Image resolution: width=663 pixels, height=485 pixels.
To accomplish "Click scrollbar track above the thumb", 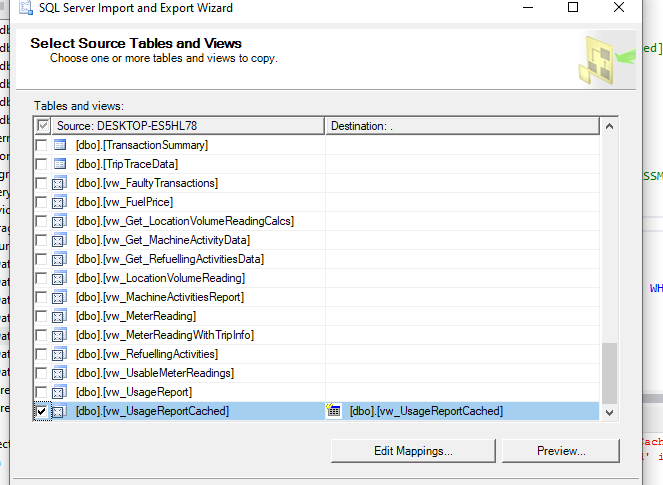I will point(609,239).
